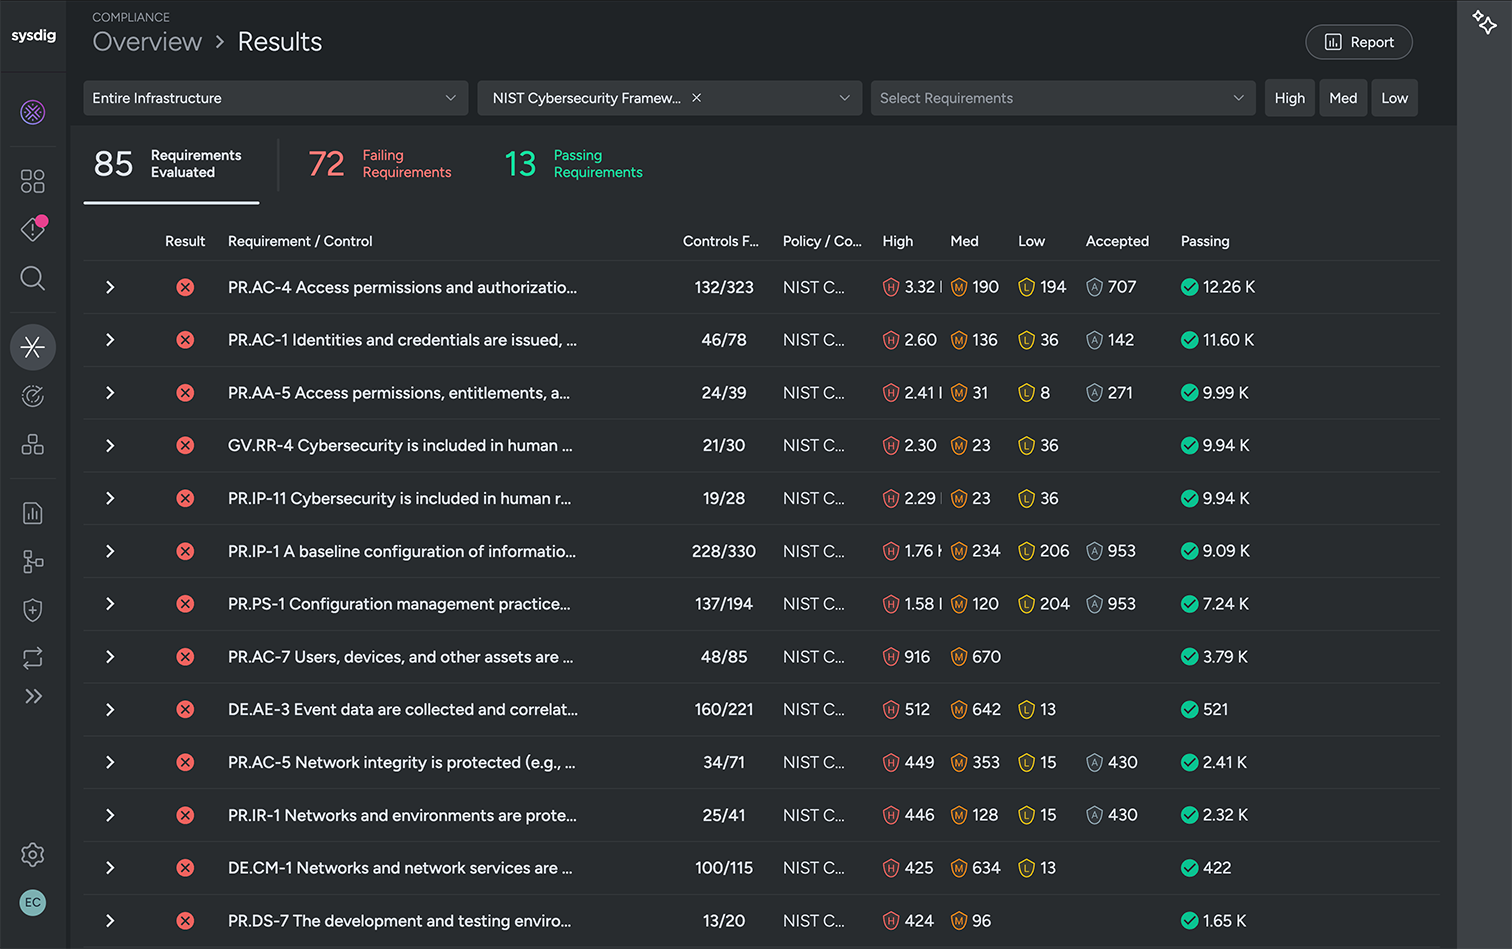Open PR.DS-7 development and testing requirement

[400, 921]
